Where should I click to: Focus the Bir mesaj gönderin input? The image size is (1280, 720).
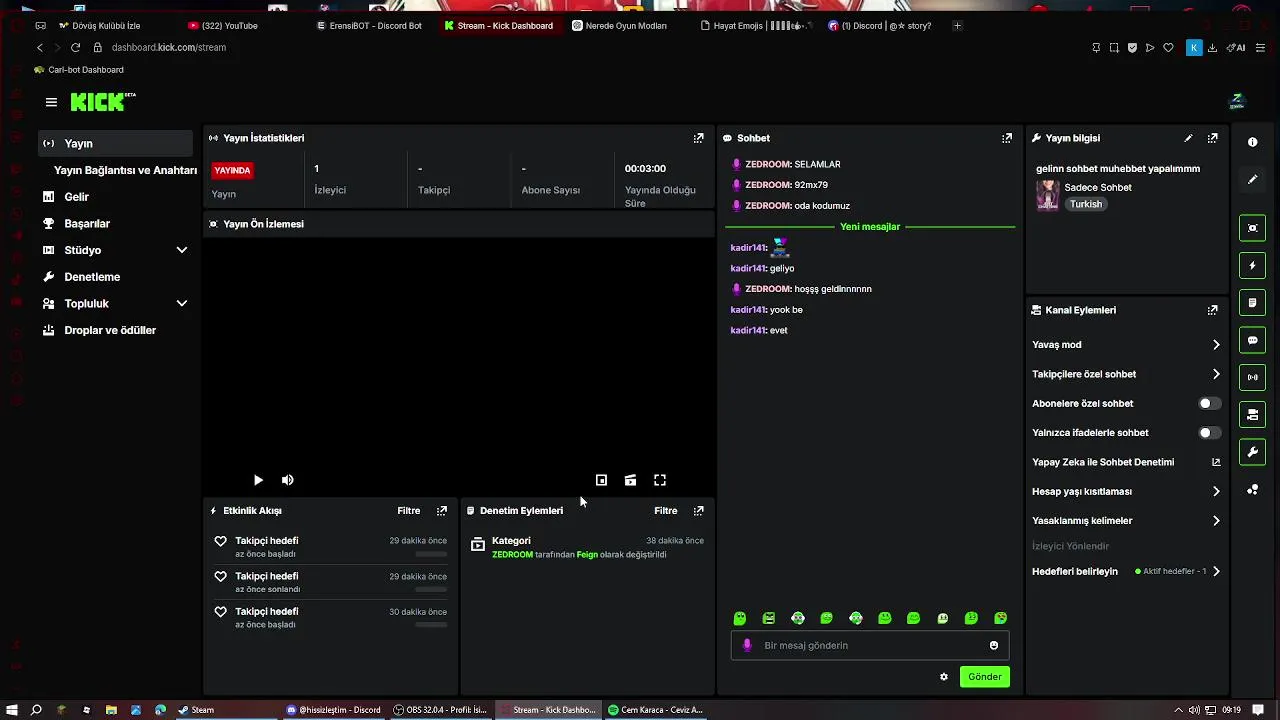pyautogui.click(x=869, y=646)
